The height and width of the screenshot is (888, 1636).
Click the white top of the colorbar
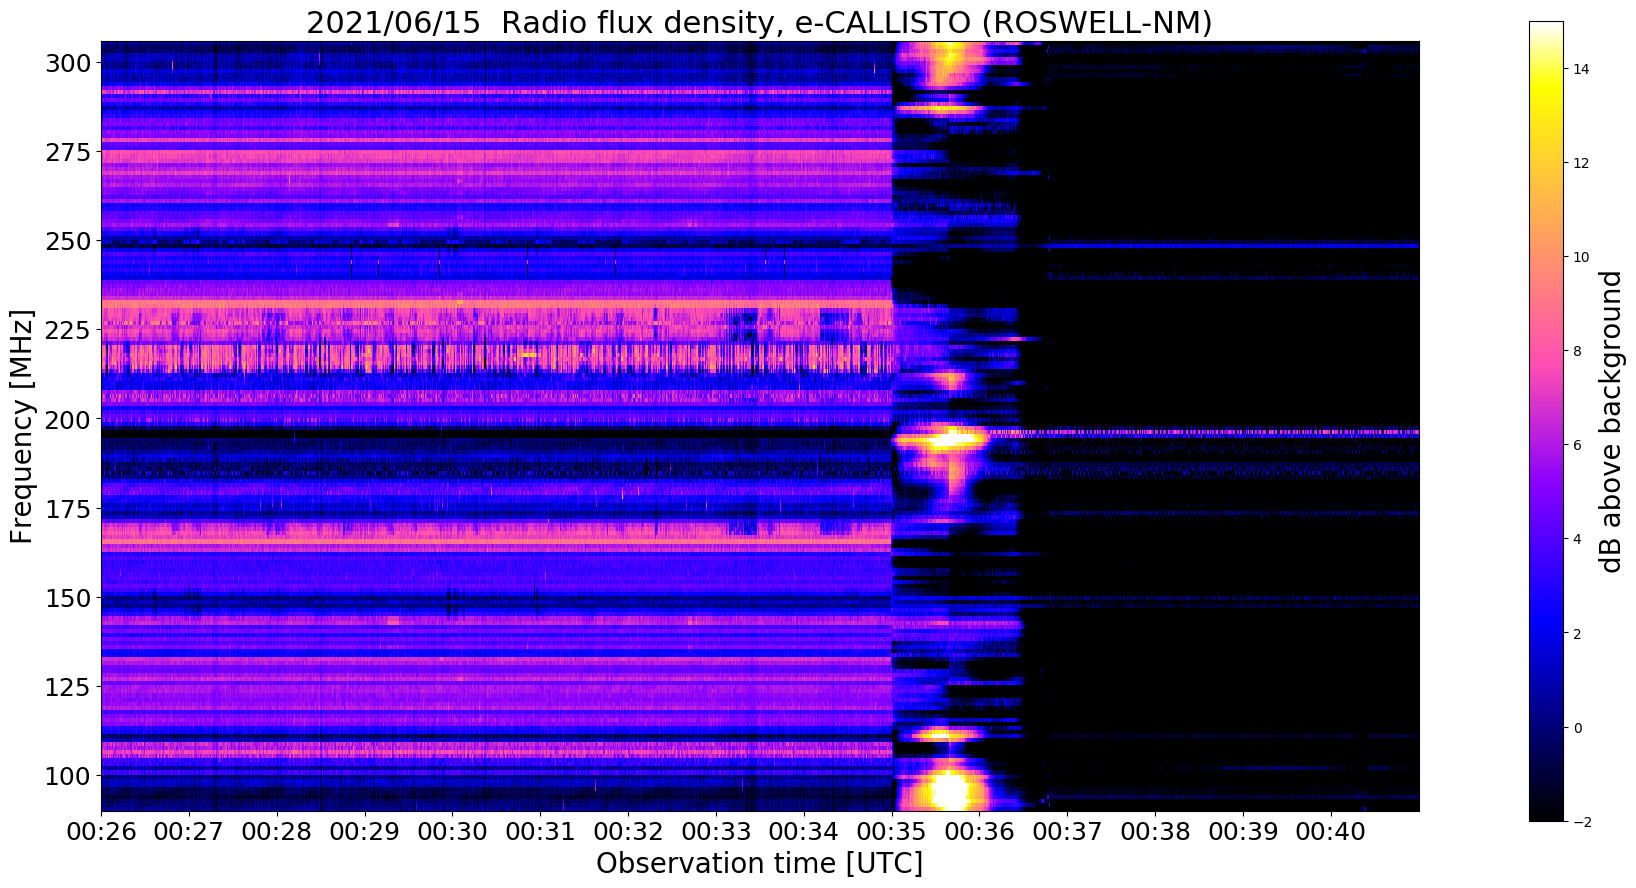pyautogui.click(x=1546, y=29)
